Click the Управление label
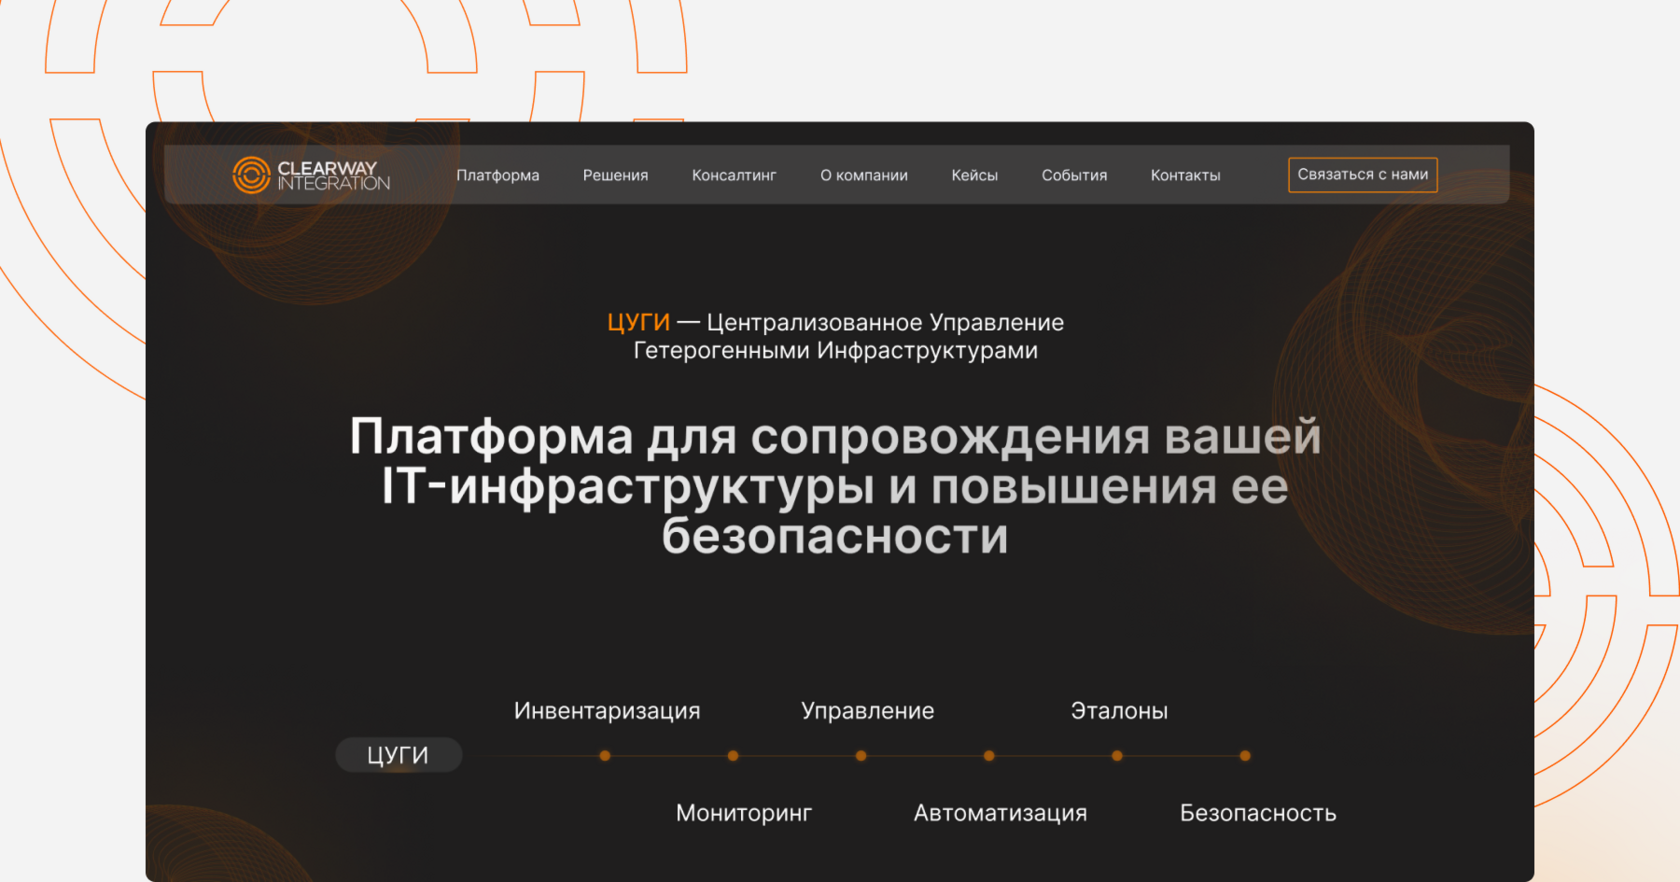1680x882 pixels. (867, 711)
